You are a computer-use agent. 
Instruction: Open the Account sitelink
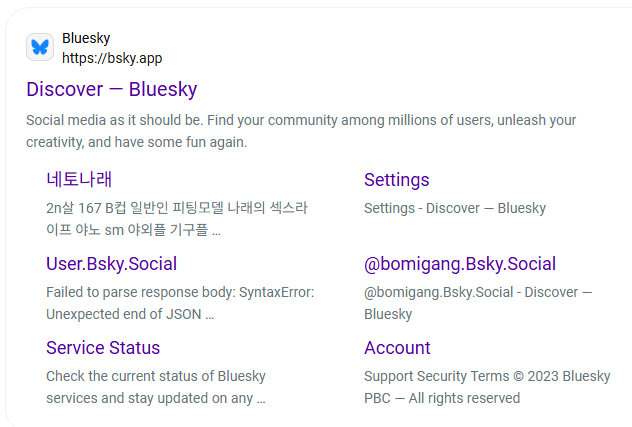(x=397, y=348)
